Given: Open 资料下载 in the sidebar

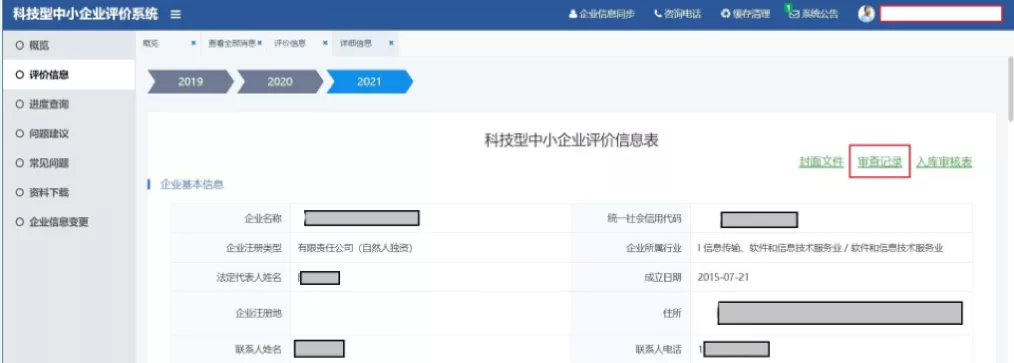Looking at the screenshot, I should (49, 192).
